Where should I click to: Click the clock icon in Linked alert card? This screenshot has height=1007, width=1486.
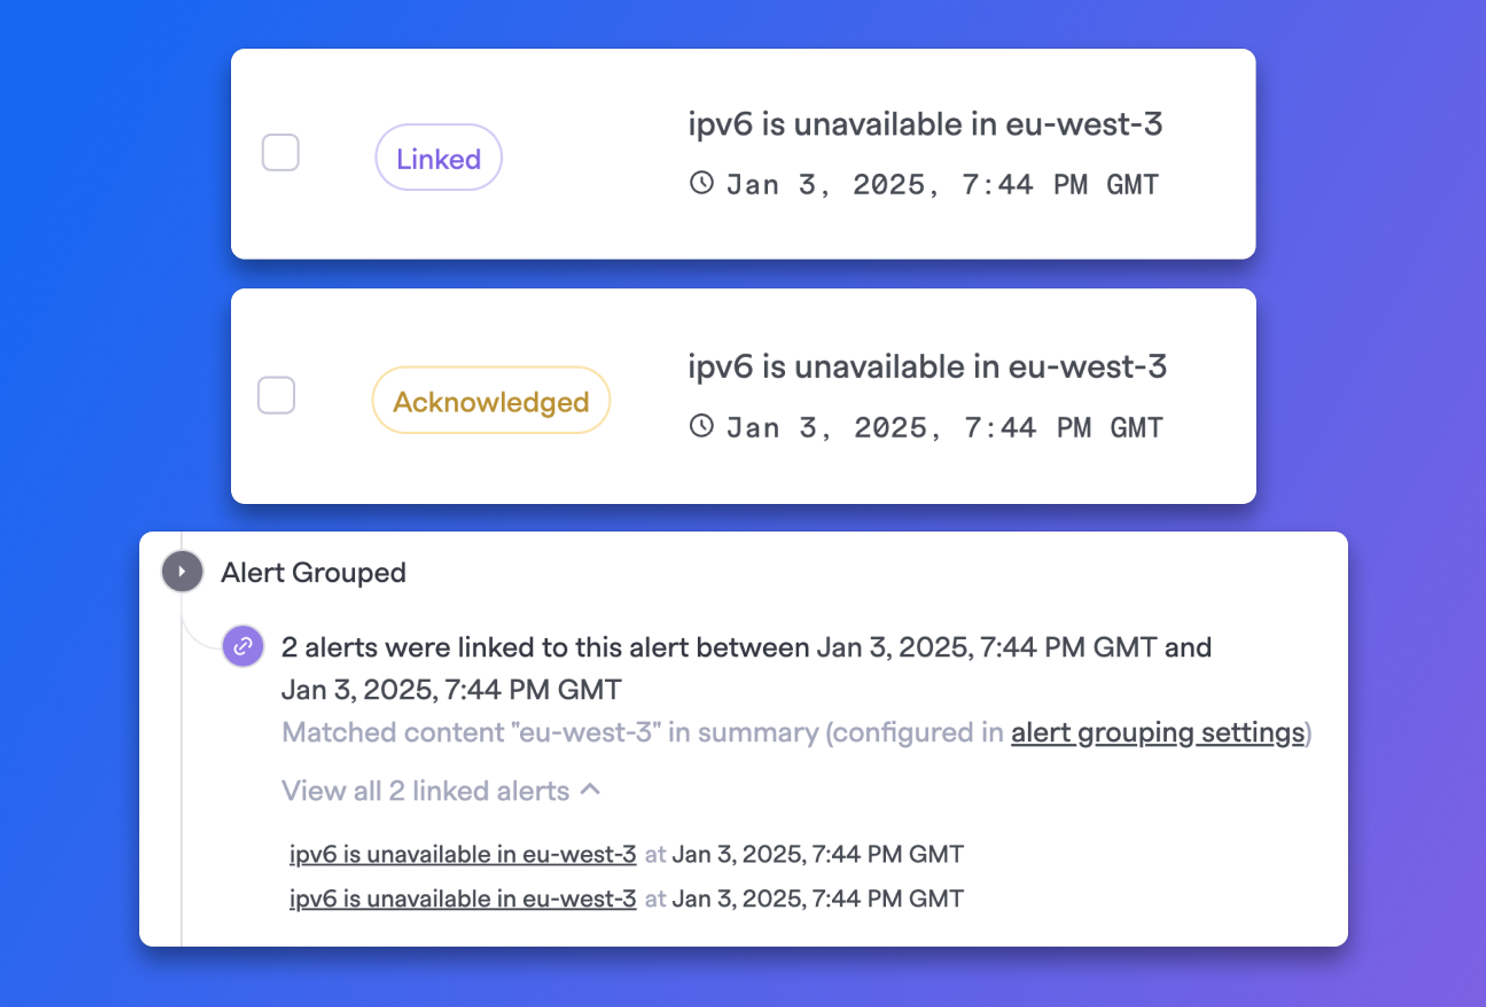click(x=701, y=183)
